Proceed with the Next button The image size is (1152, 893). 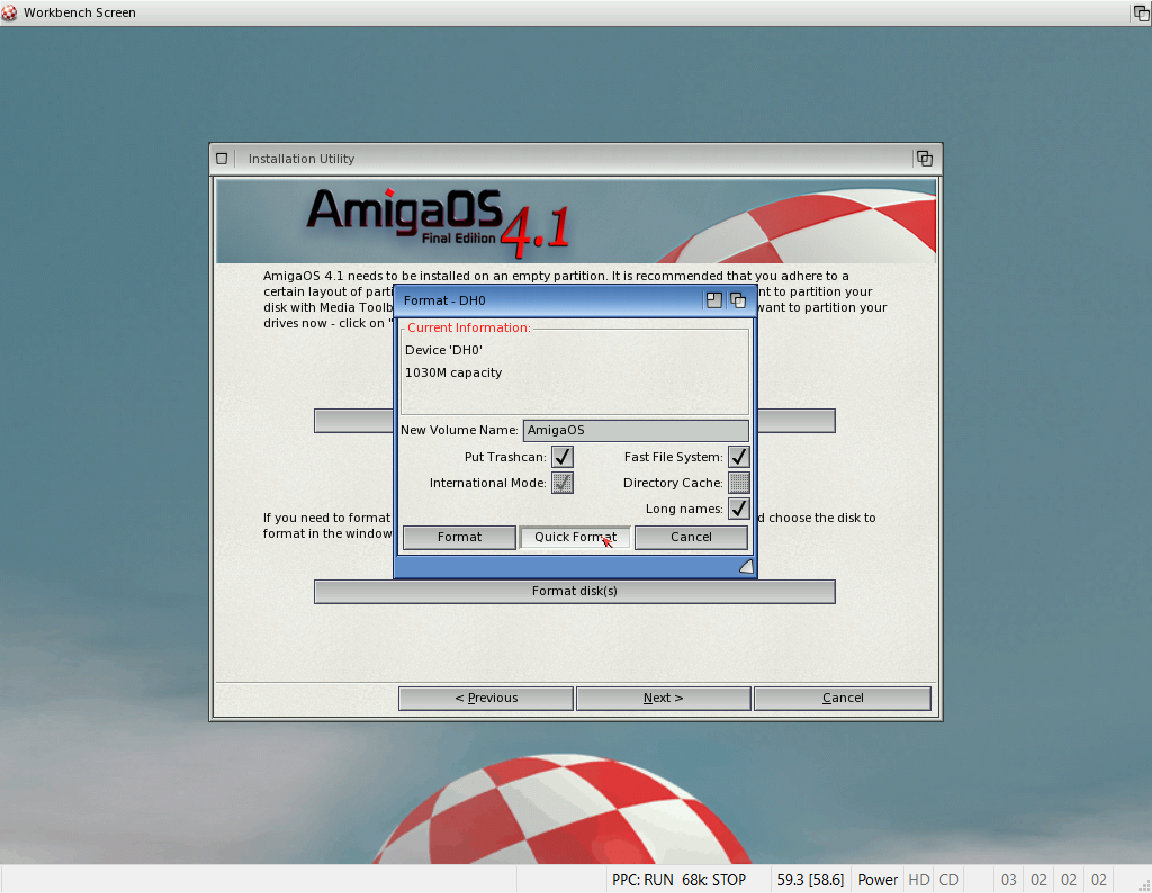coord(663,698)
